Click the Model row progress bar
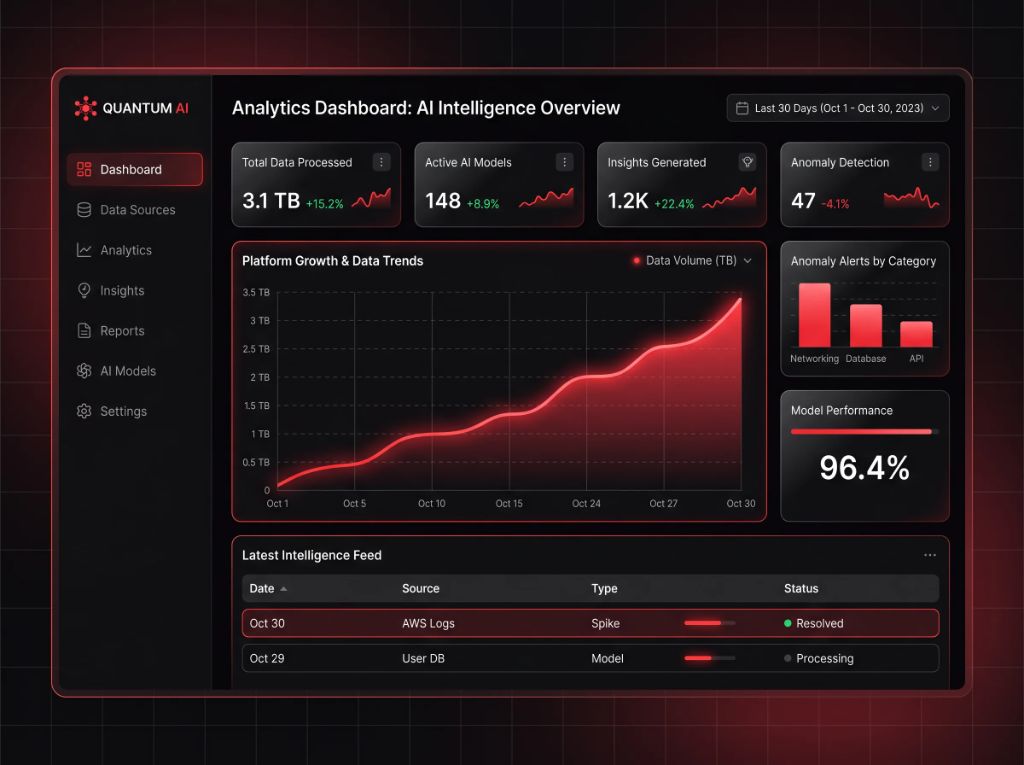Image resolution: width=1024 pixels, height=765 pixels. (x=710, y=659)
